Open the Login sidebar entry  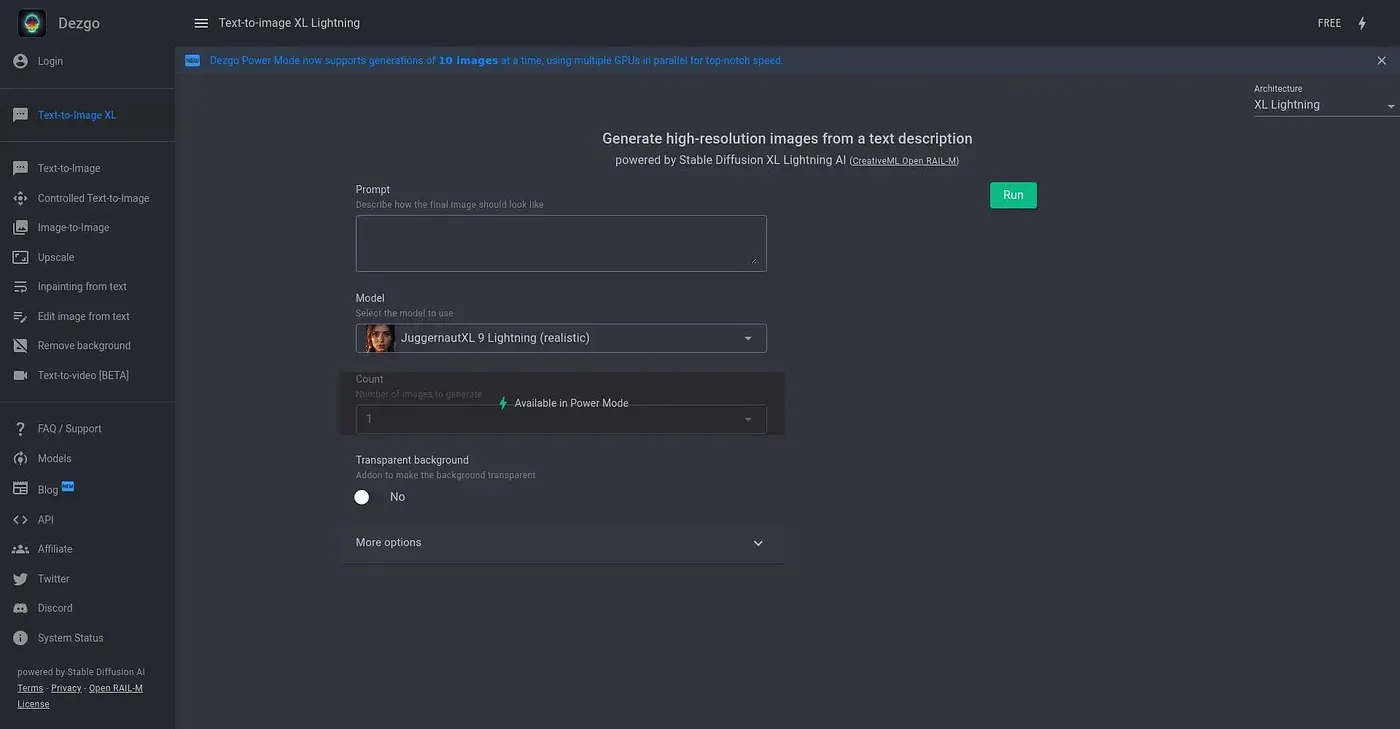coord(87,61)
